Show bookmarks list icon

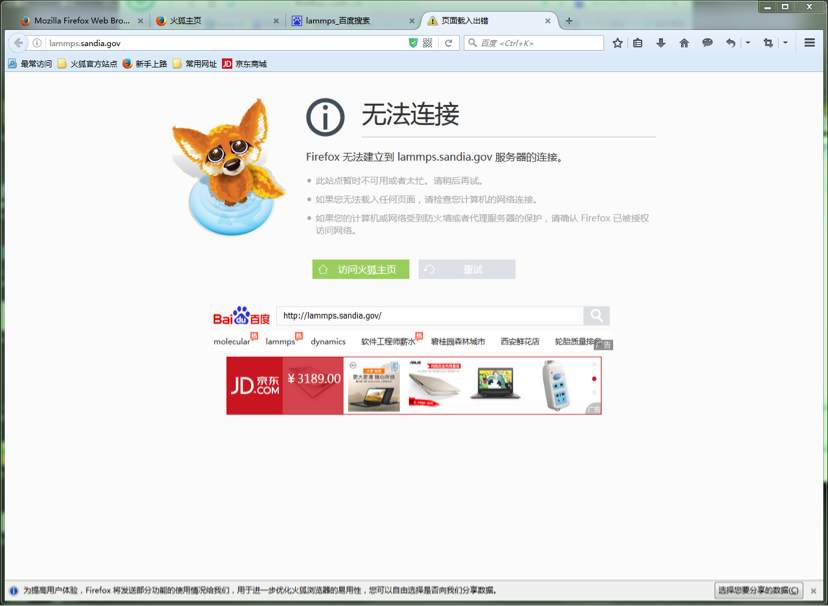tap(638, 43)
